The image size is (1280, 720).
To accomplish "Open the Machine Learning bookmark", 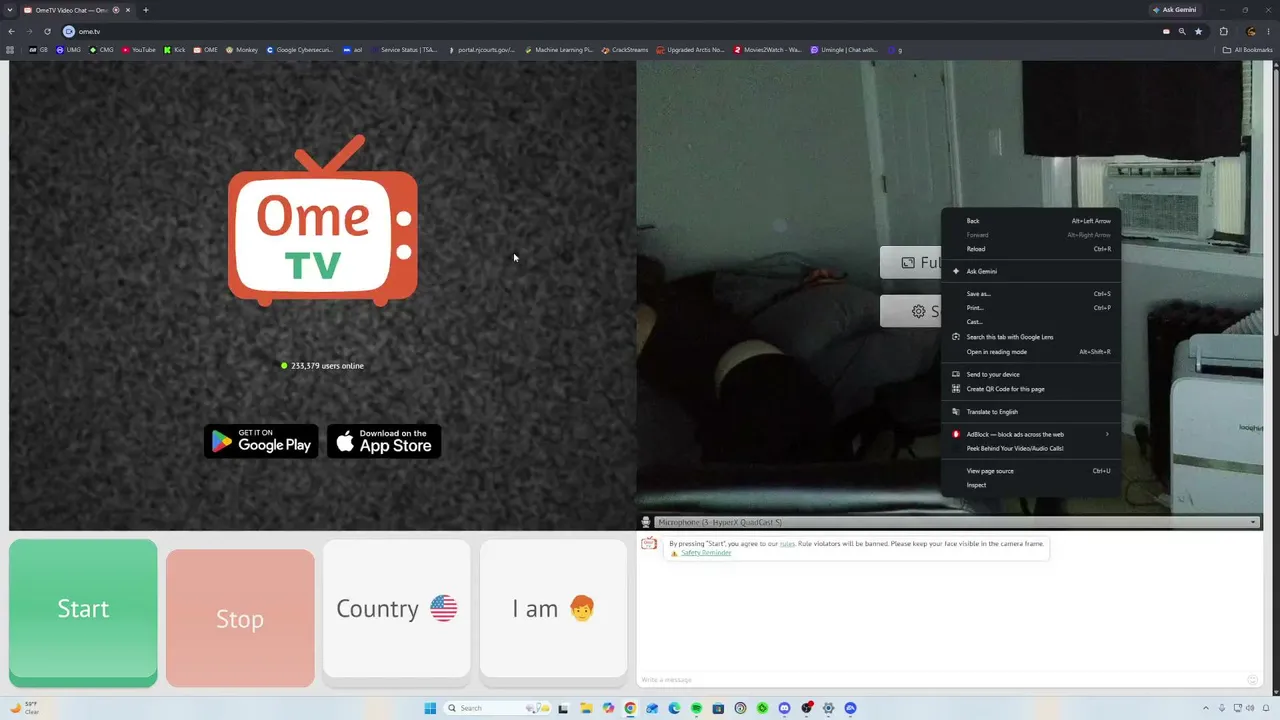I will click(559, 49).
